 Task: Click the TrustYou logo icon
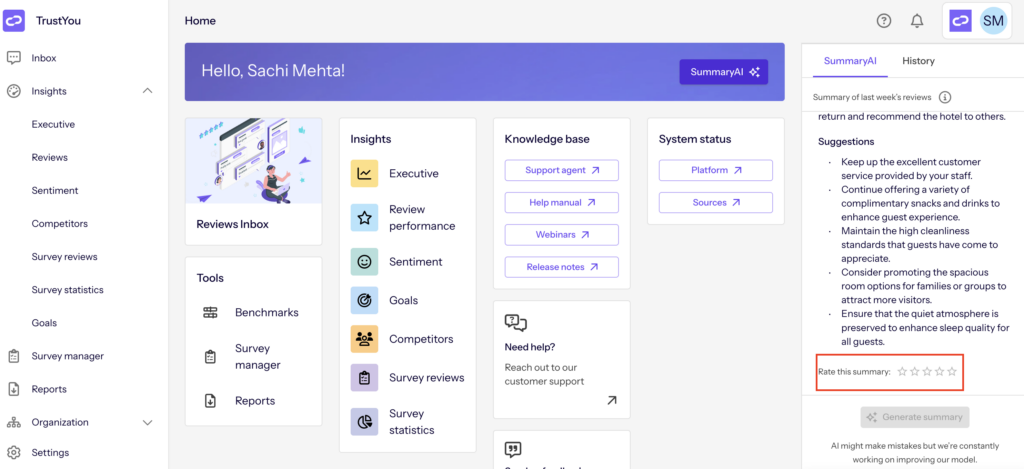tap(14, 21)
